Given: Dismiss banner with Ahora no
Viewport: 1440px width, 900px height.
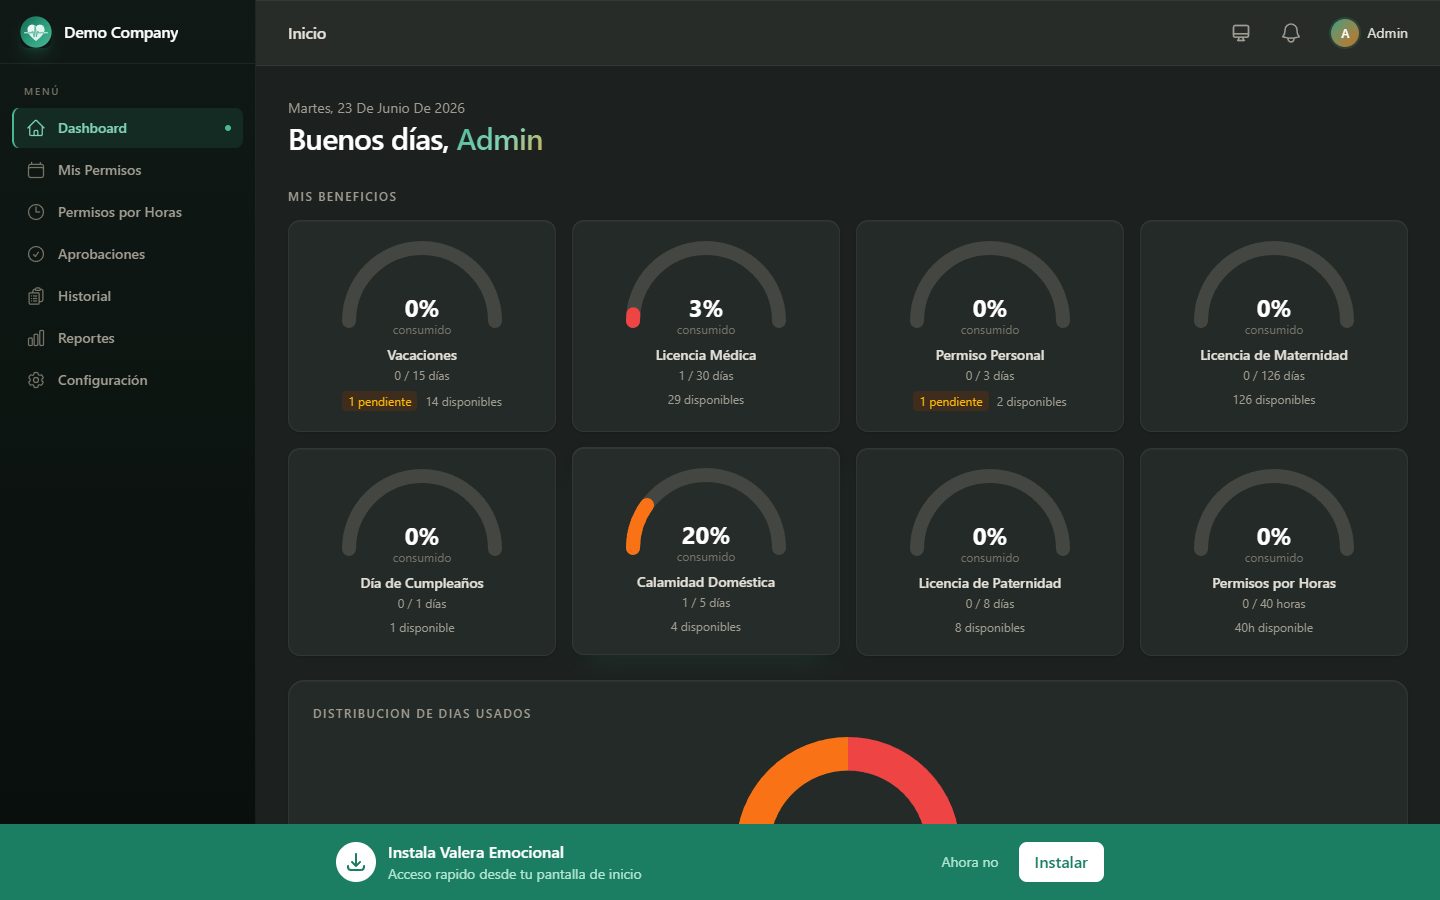Looking at the screenshot, I should (969, 862).
